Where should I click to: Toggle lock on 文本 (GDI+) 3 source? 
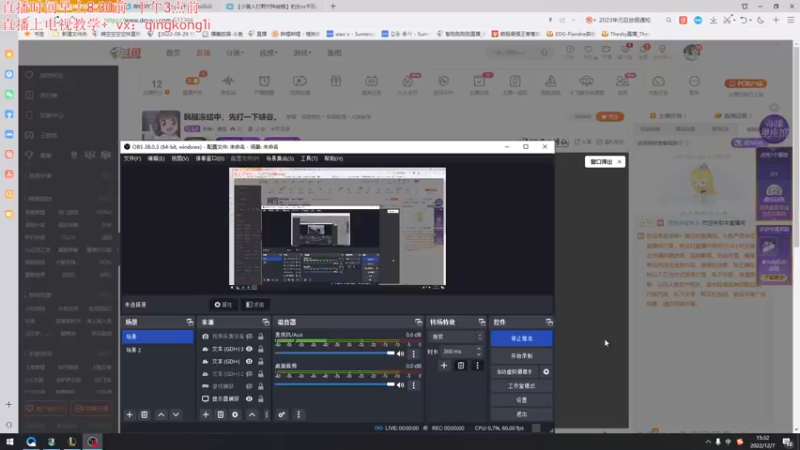pos(261,349)
